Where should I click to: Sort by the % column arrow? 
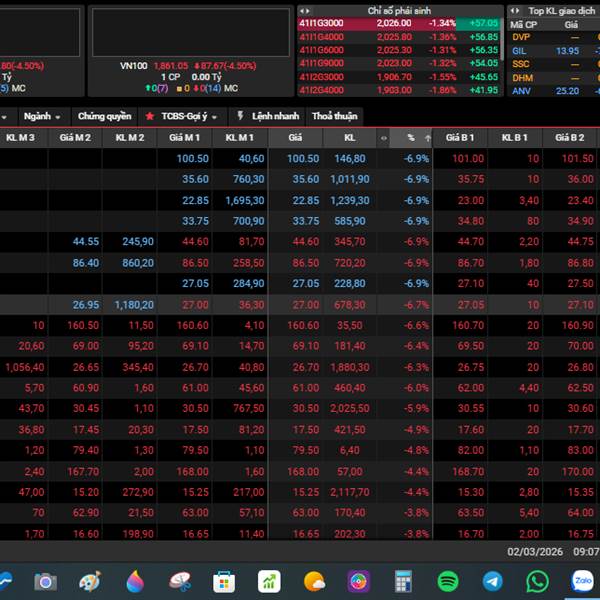pyautogui.click(x=428, y=137)
